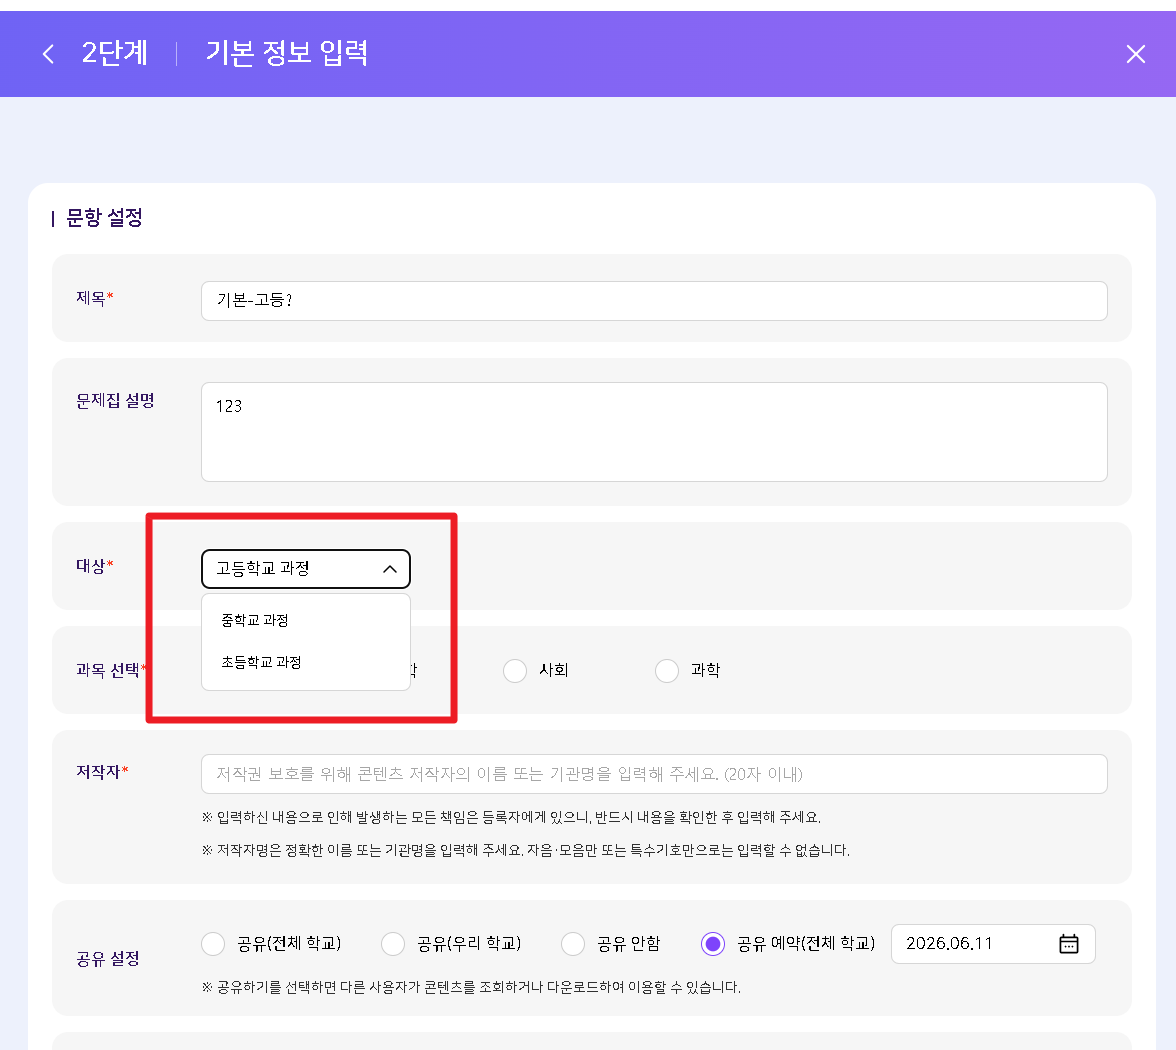Click the 제목 title input field
Screen dimensions: 1176x1050
click(654, 301)
